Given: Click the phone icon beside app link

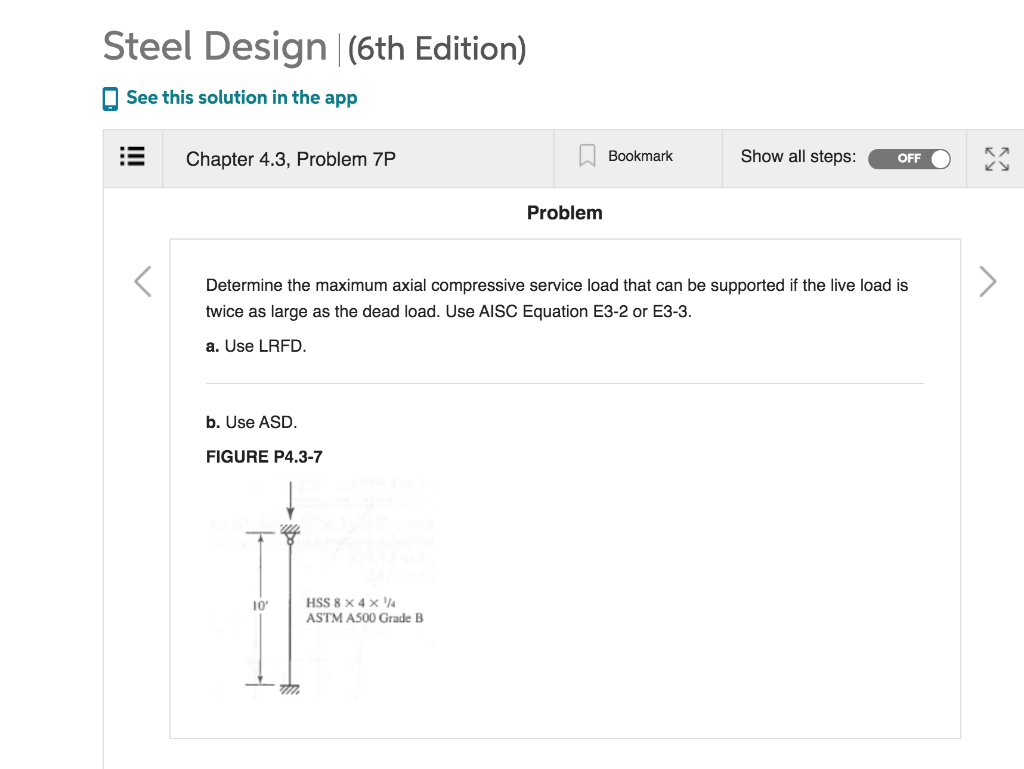Looking at the screenshot, I should [x=110, y=99].
